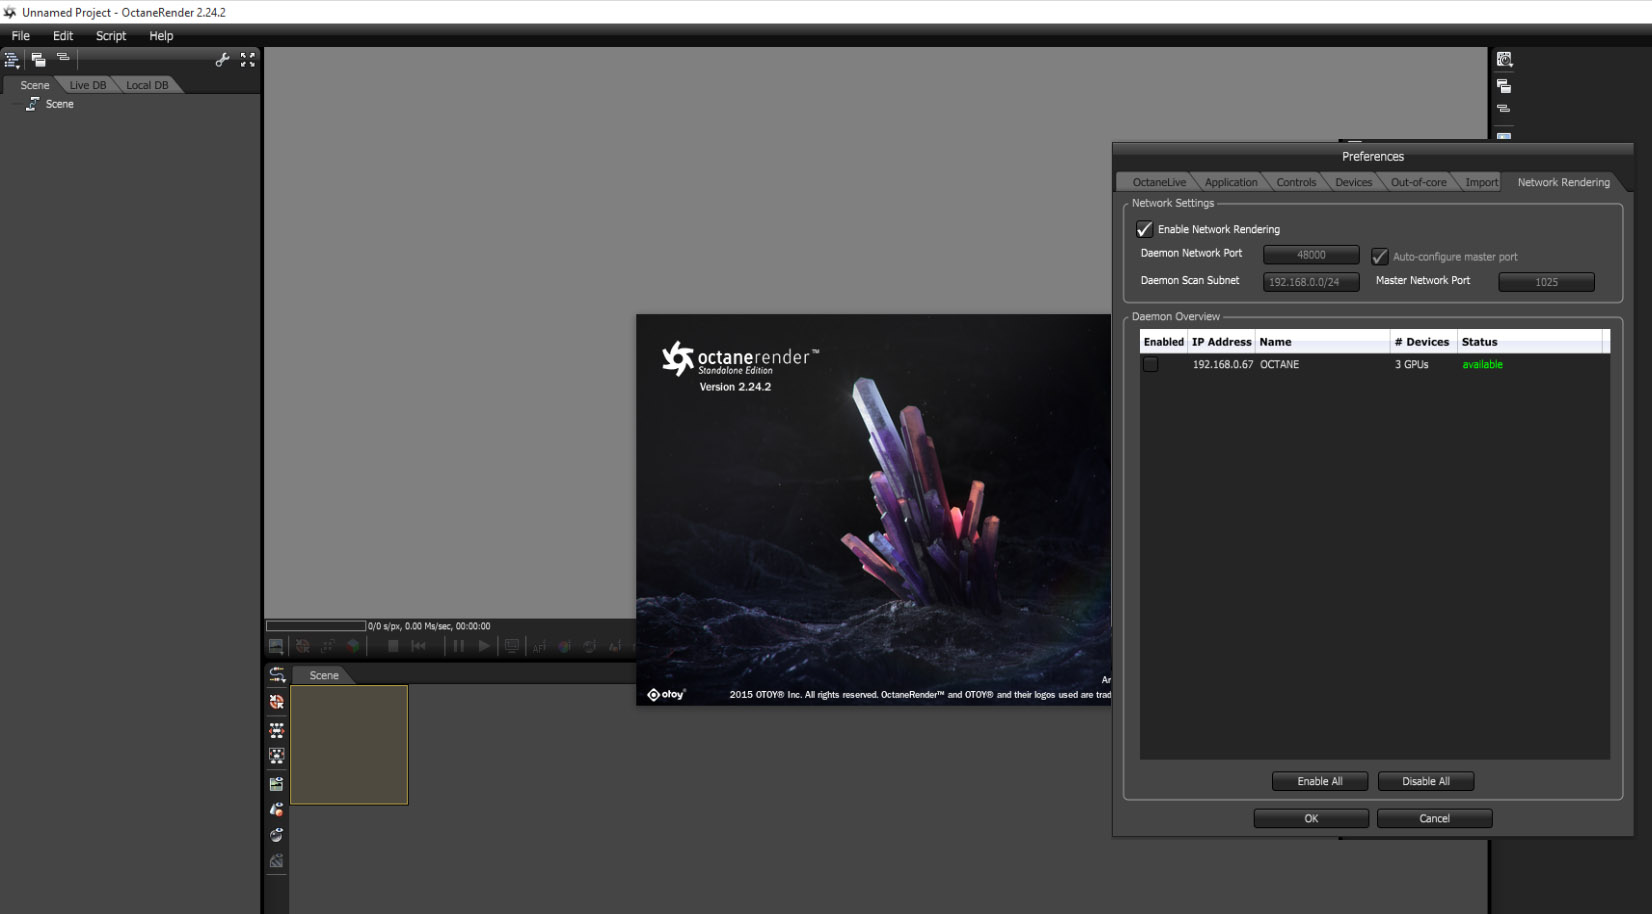
Task: Select the Scene node icon in outliner
Action: coord(32,104)
